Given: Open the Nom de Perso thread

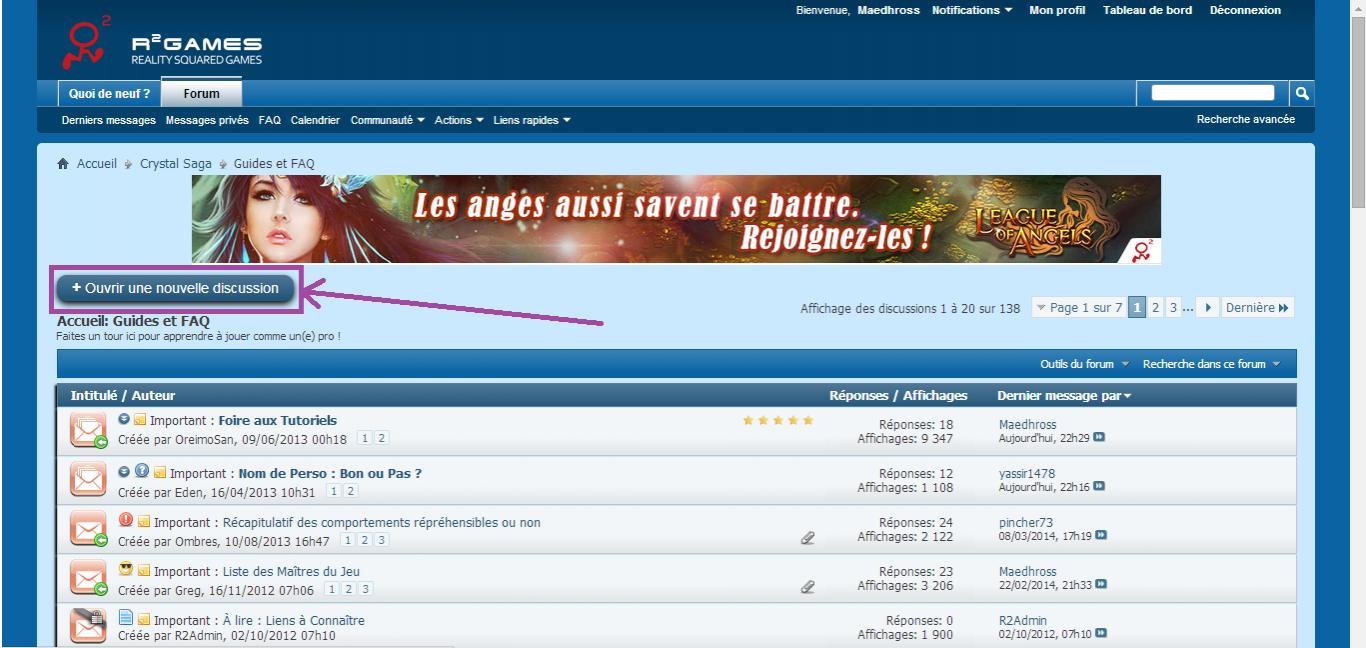Looking at the screenshot, I should [x=329, y=473].
